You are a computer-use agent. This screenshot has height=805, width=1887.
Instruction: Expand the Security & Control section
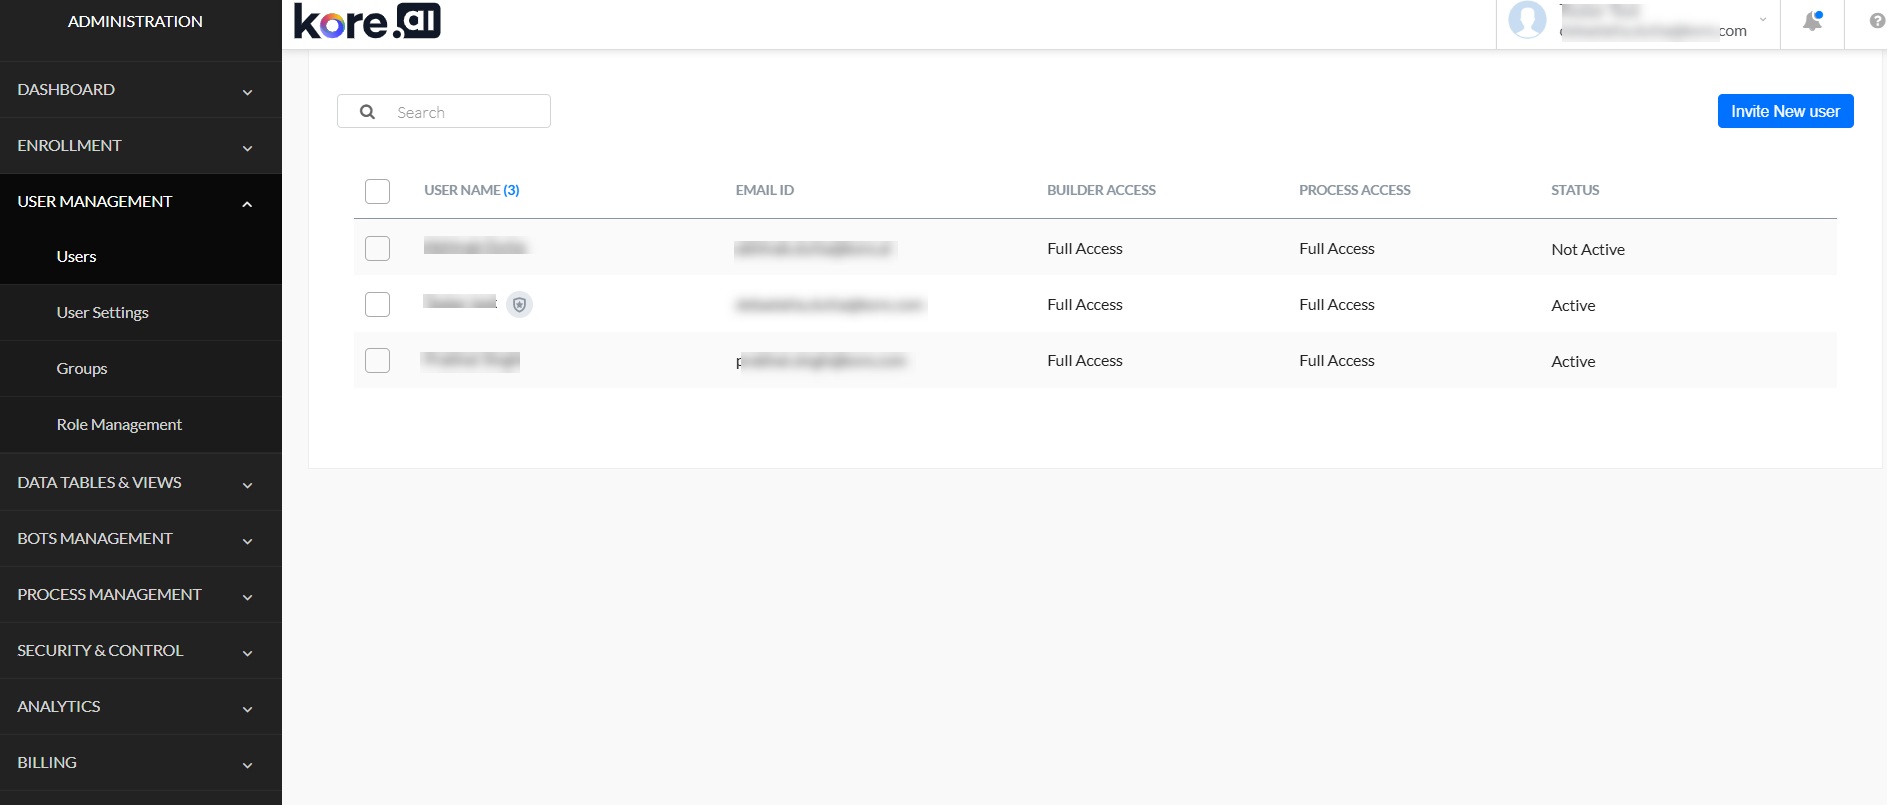[x=140, y=651]
